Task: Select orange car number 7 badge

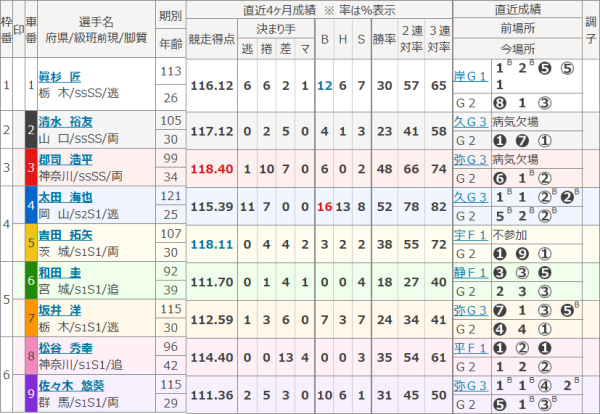Action: [x=31, y=318]
